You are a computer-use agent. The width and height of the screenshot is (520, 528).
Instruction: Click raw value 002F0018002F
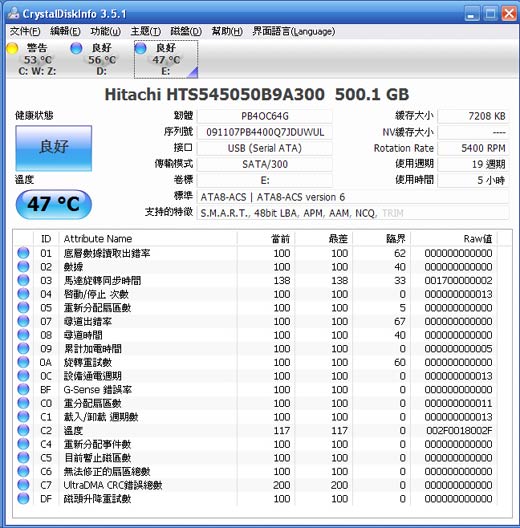459,431
